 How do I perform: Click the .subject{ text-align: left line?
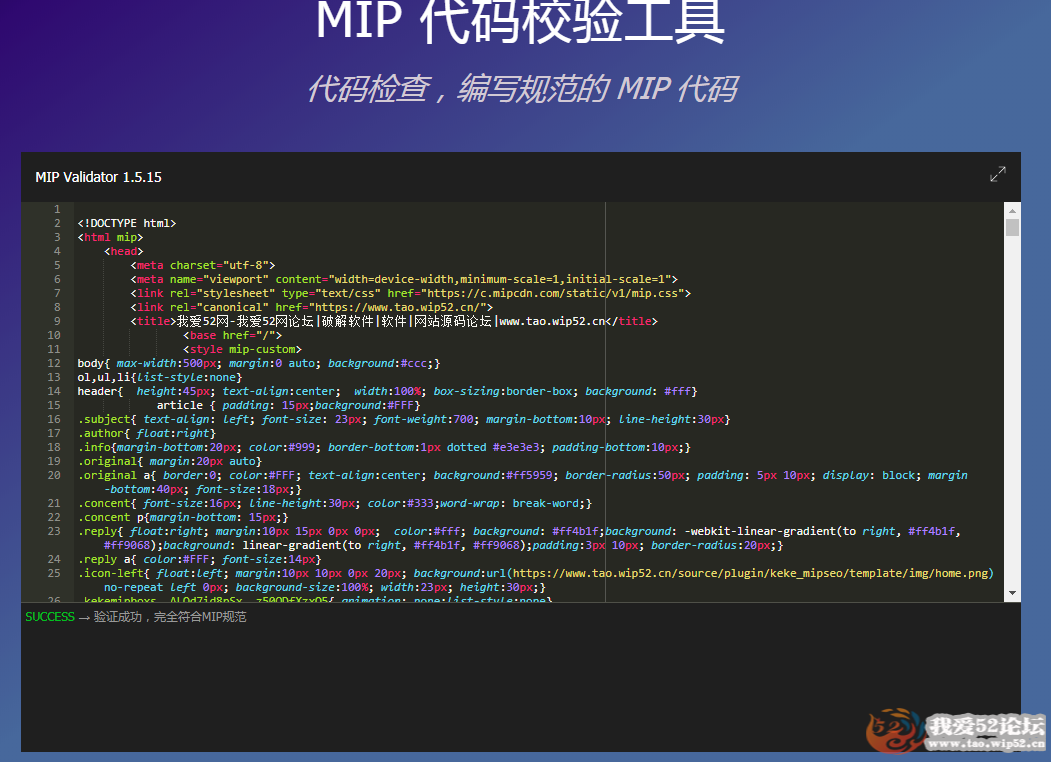pos(404,420)
